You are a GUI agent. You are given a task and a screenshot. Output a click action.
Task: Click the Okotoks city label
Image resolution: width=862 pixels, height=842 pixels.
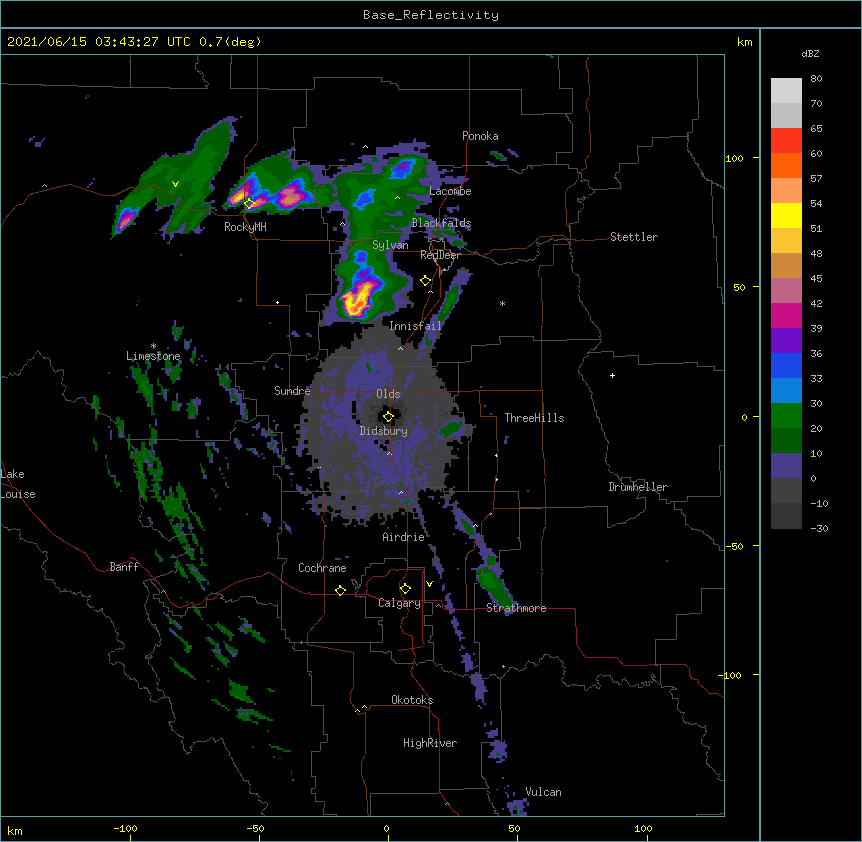[412, 700]
